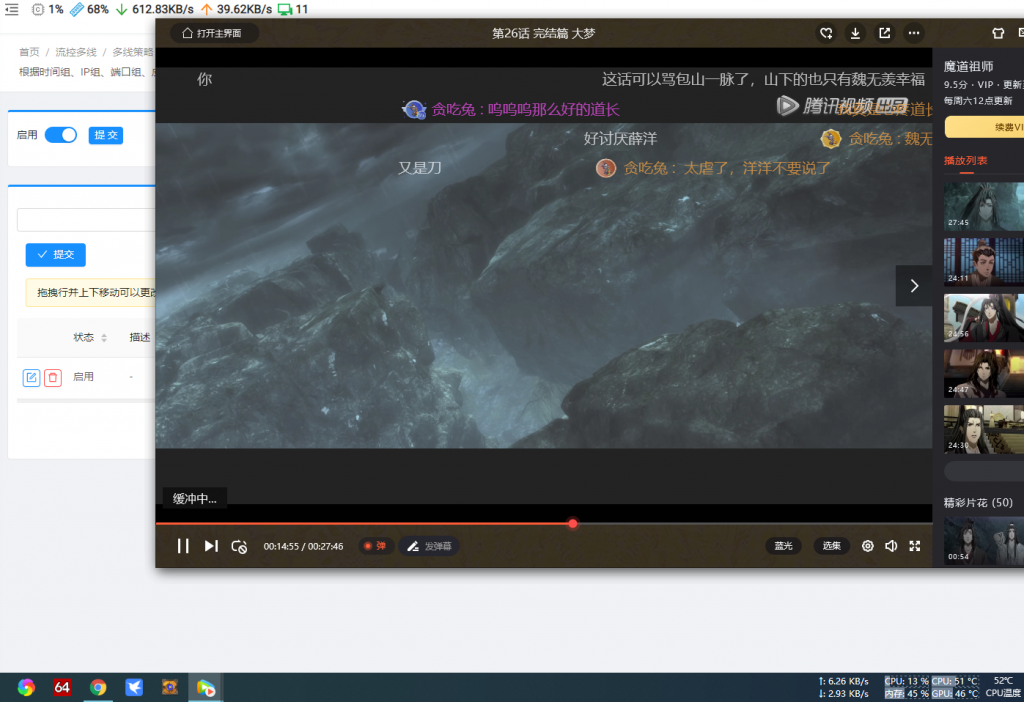Mute the video with the speaker icon
The height and width of the screenshot is (702, 1024).
click(891, 546)
